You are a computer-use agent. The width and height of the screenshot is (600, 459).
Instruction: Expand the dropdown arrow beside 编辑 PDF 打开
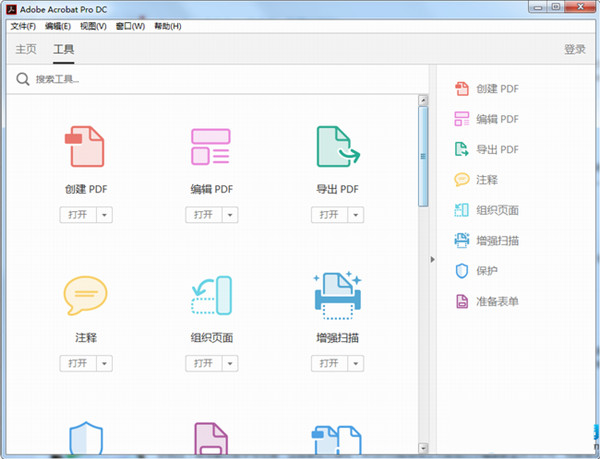231,214
